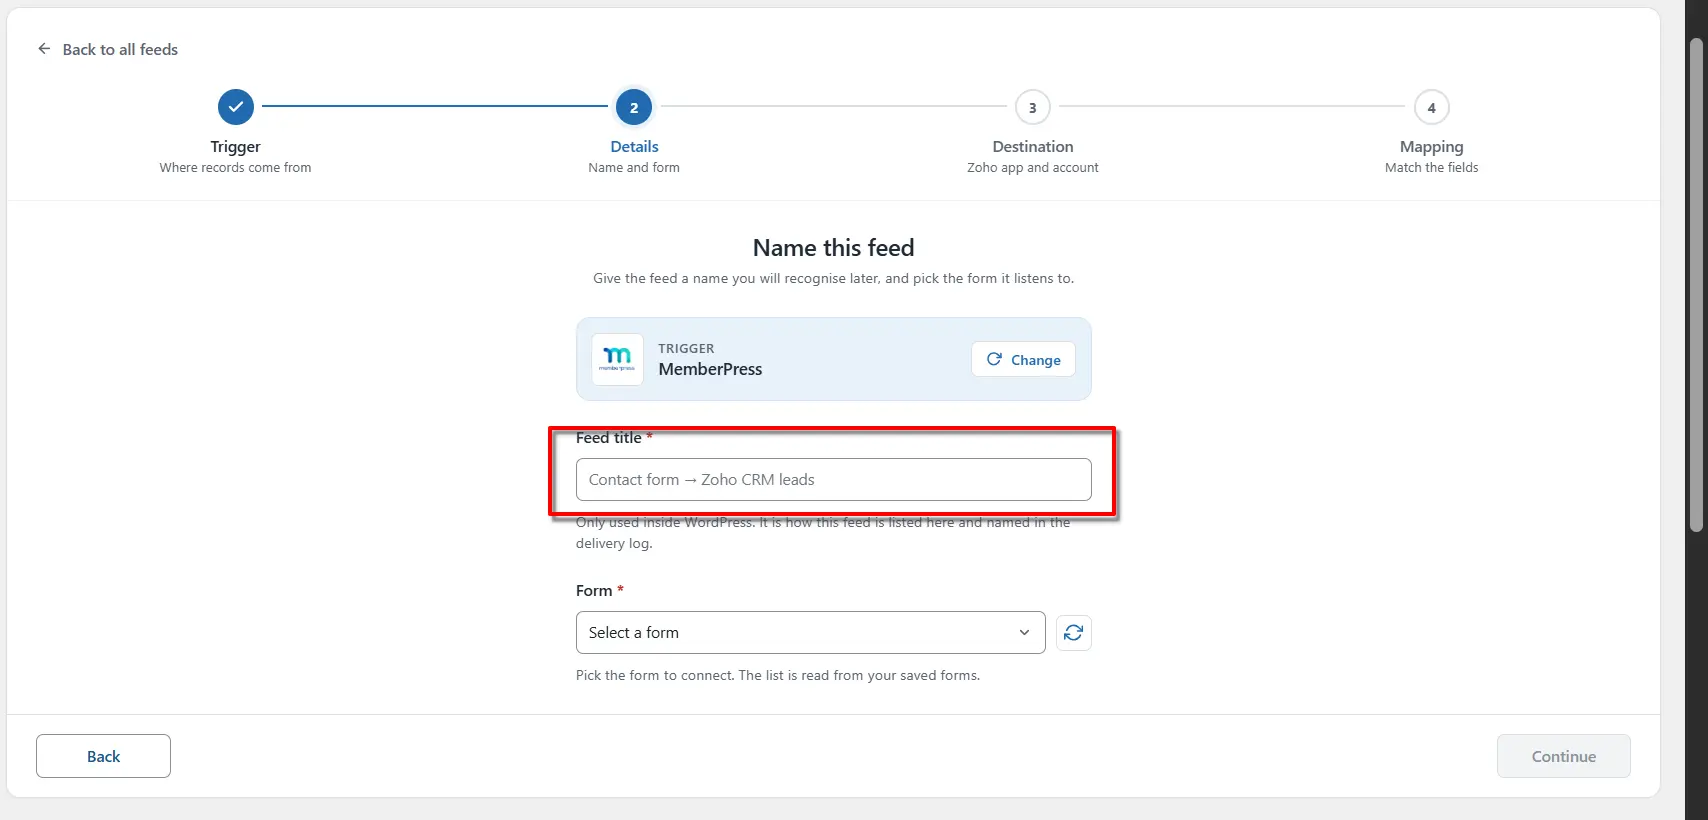Click the Back button at the bottom
The height and width of the screenshot is (820, 1708).
pos(103,756)
